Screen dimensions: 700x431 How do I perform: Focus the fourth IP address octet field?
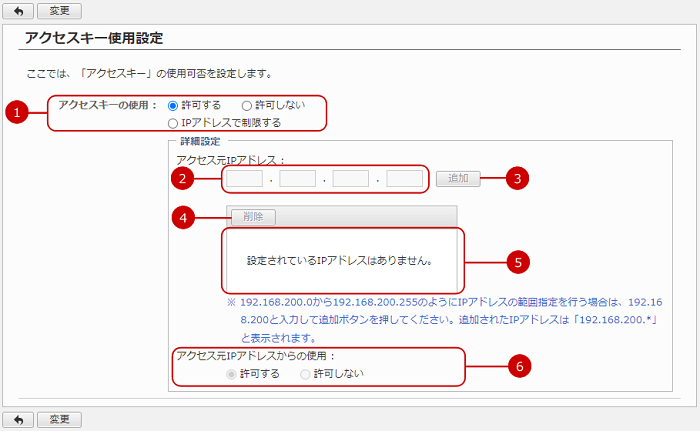click(404, 179)
